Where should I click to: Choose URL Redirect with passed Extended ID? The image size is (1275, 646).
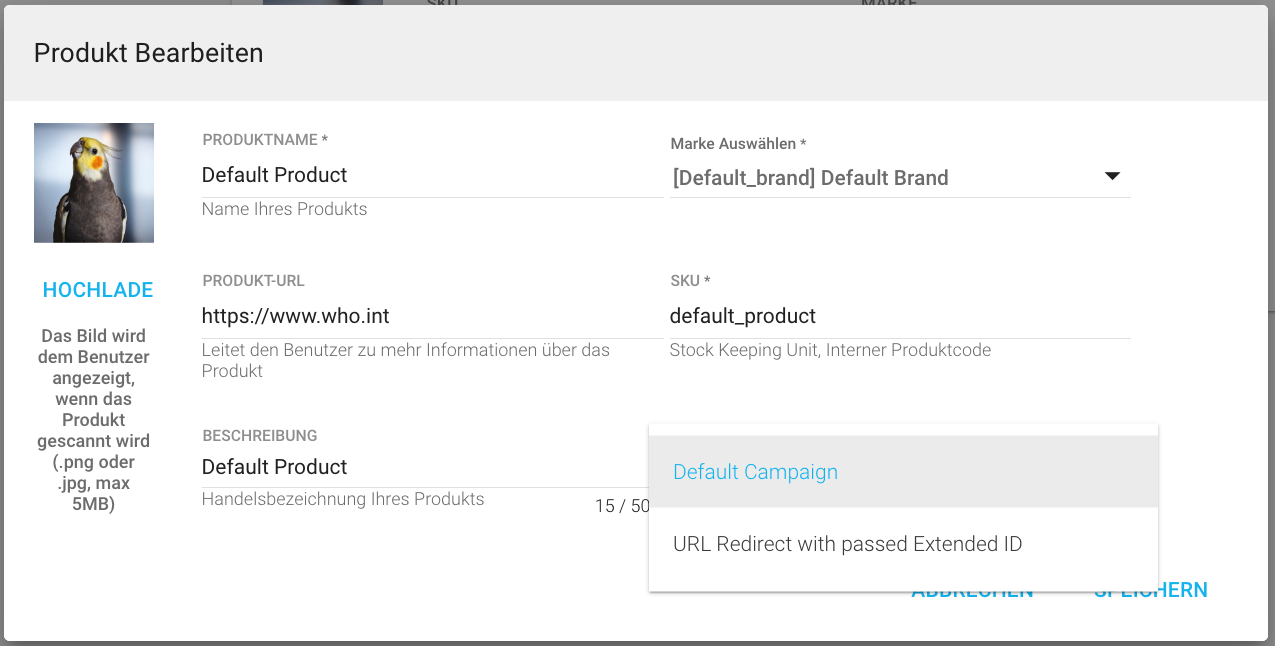[847, 545]
